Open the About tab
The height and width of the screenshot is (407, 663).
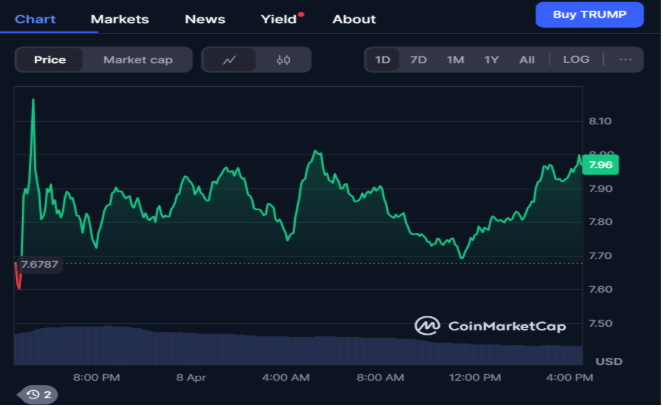[354, 19]
